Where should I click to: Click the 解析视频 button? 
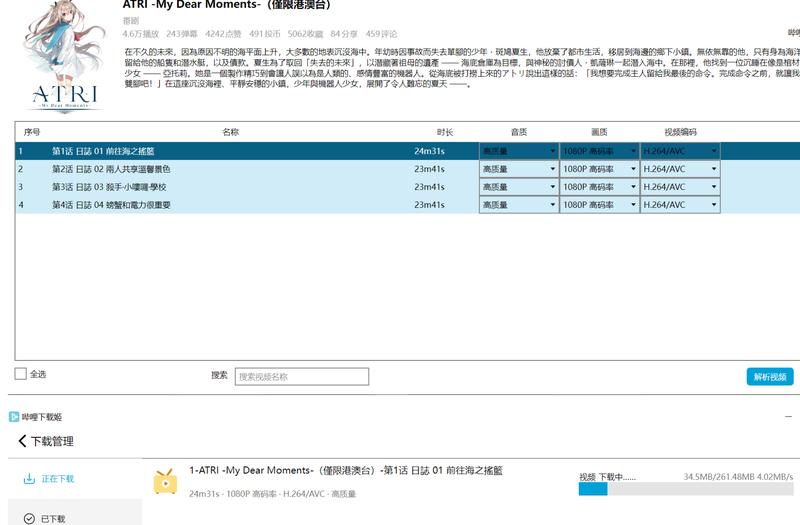tap(770, 377)
